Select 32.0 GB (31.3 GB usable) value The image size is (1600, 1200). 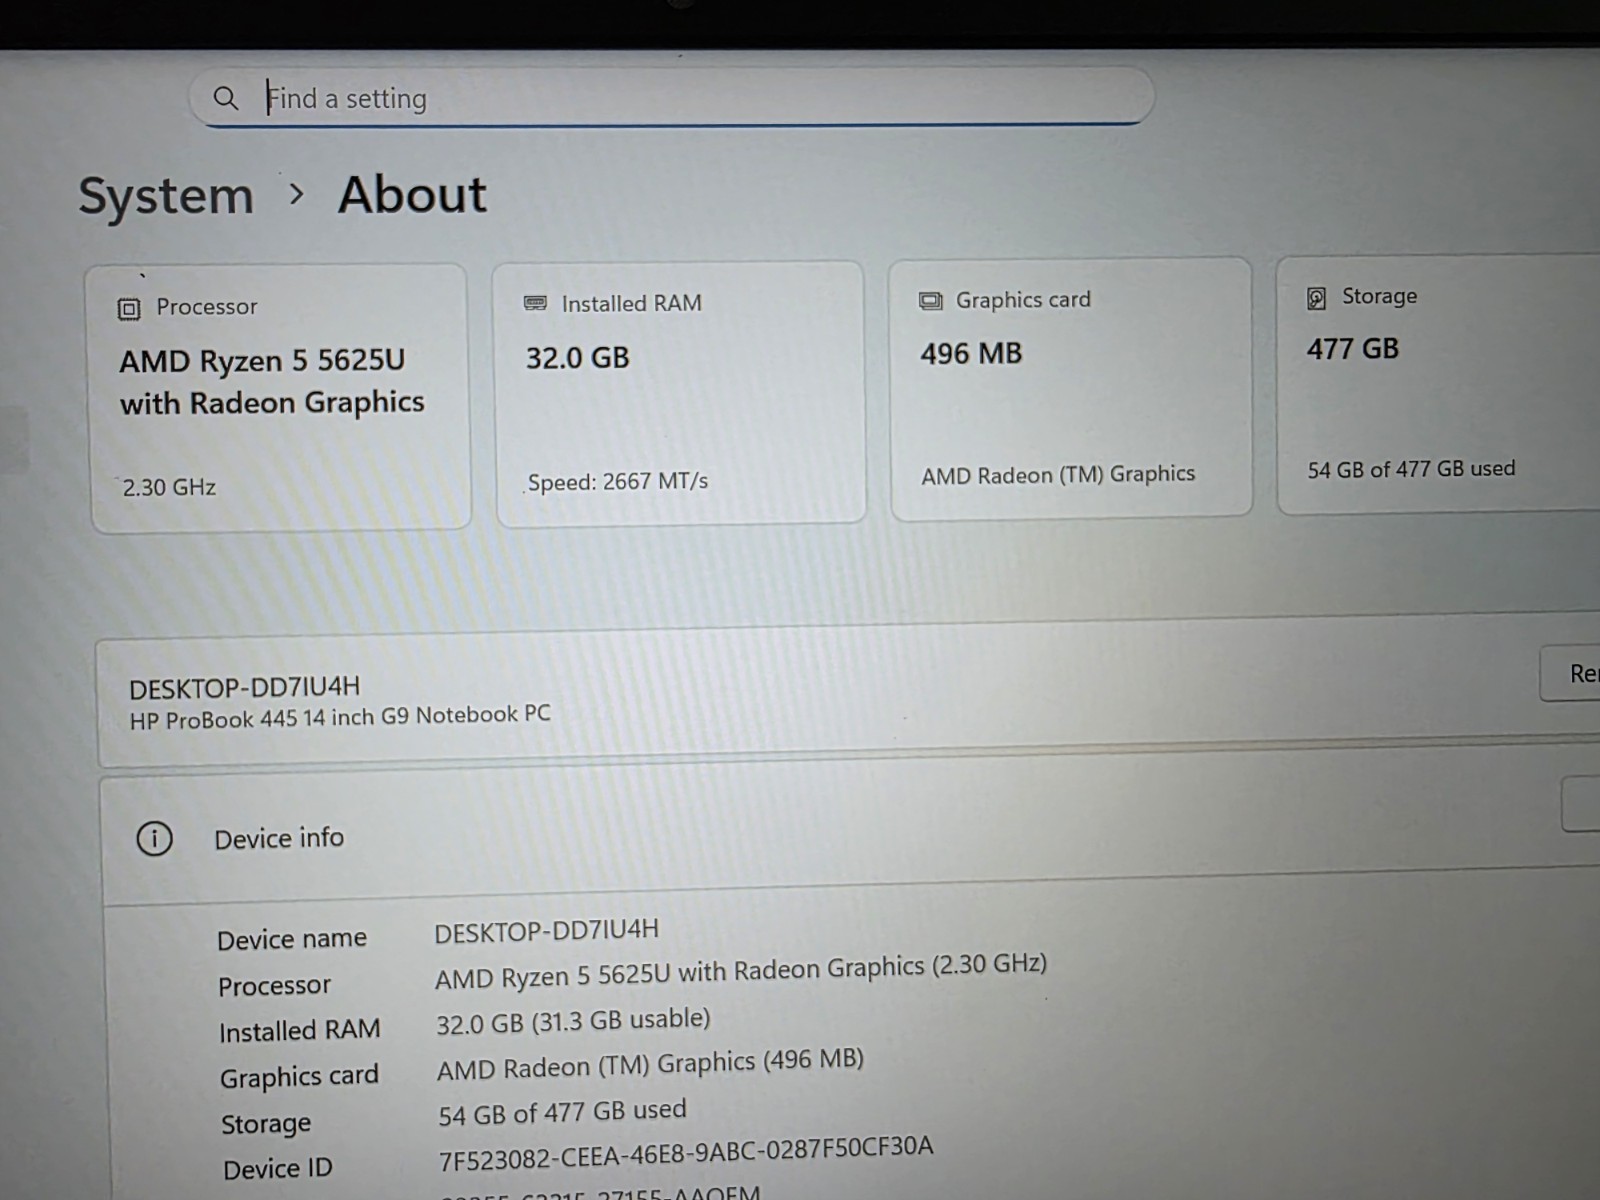(x=573, y=1022)
